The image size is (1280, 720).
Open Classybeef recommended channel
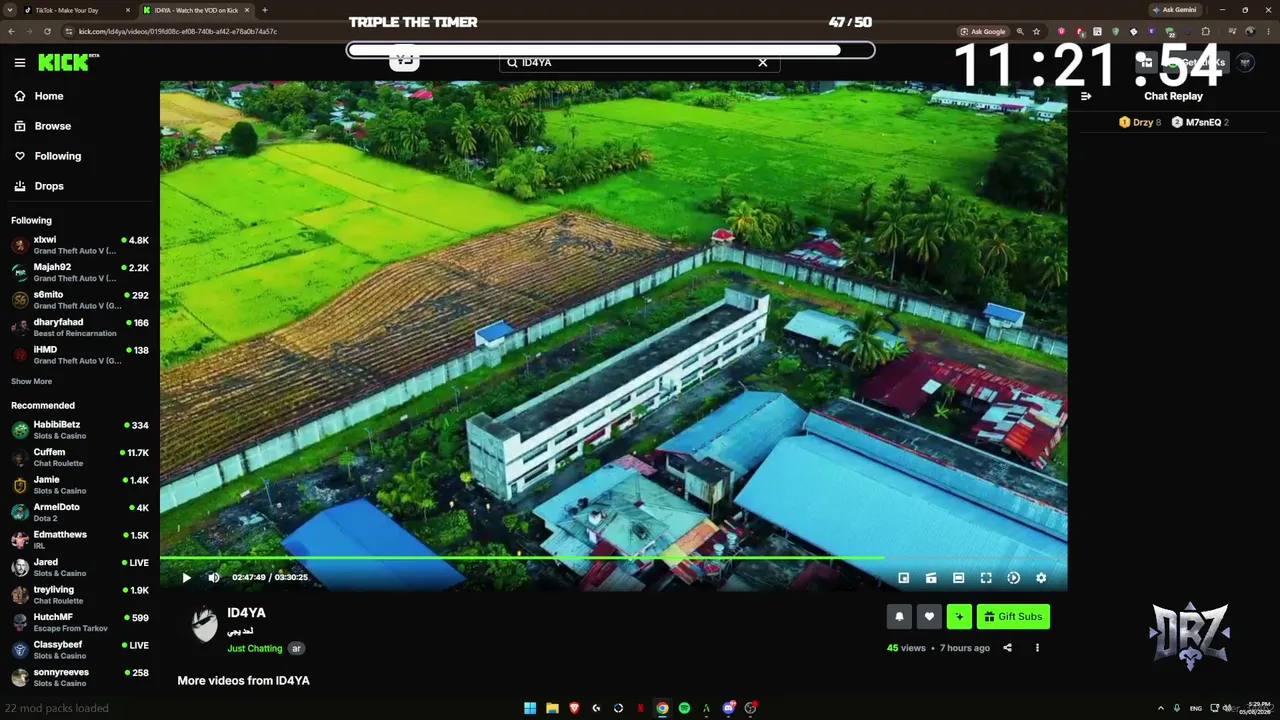pos(80,650)
